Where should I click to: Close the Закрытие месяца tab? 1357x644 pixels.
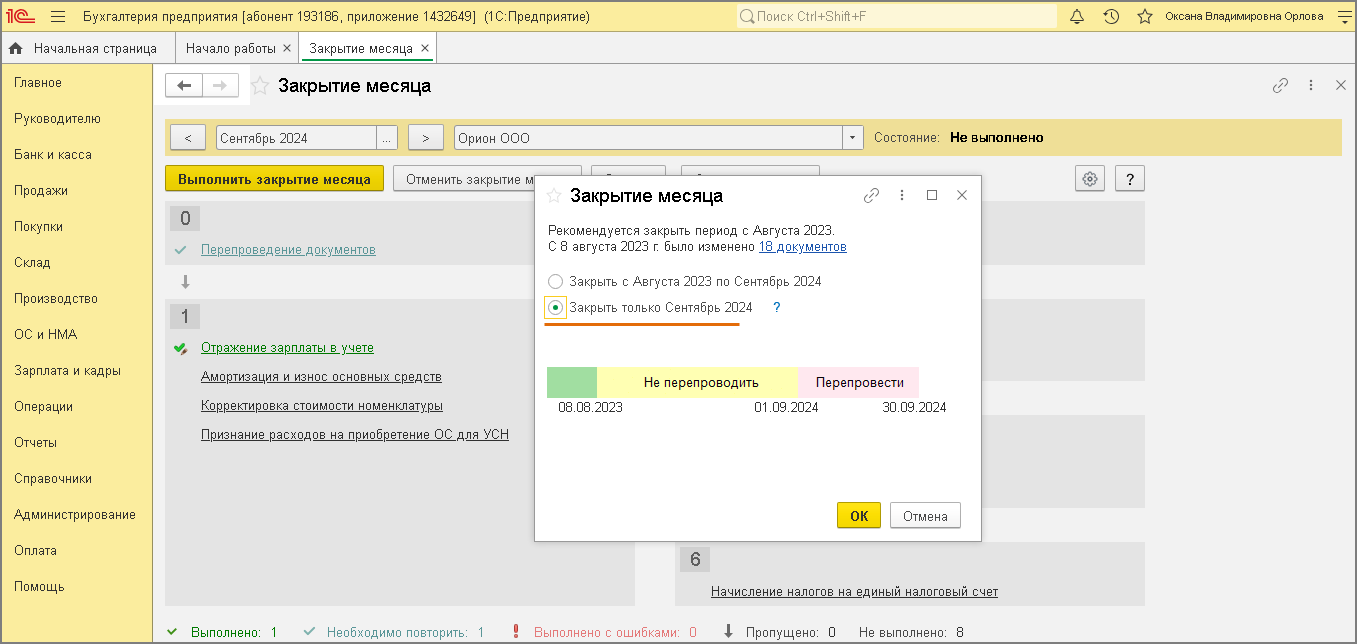coord(425,48)
